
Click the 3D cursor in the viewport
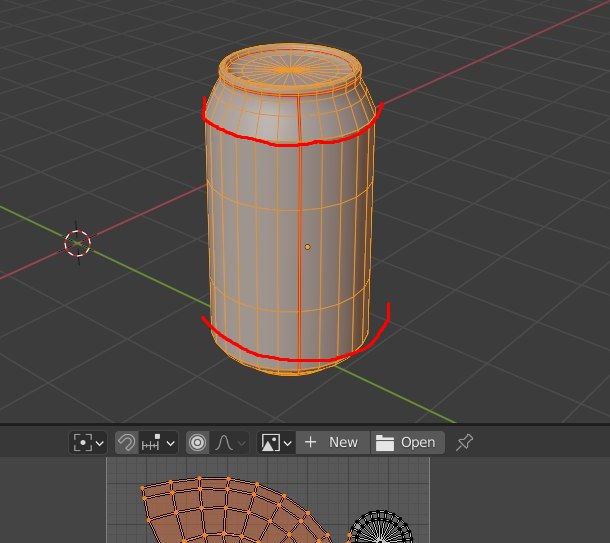pyautogui.click(x=77, y=243)
